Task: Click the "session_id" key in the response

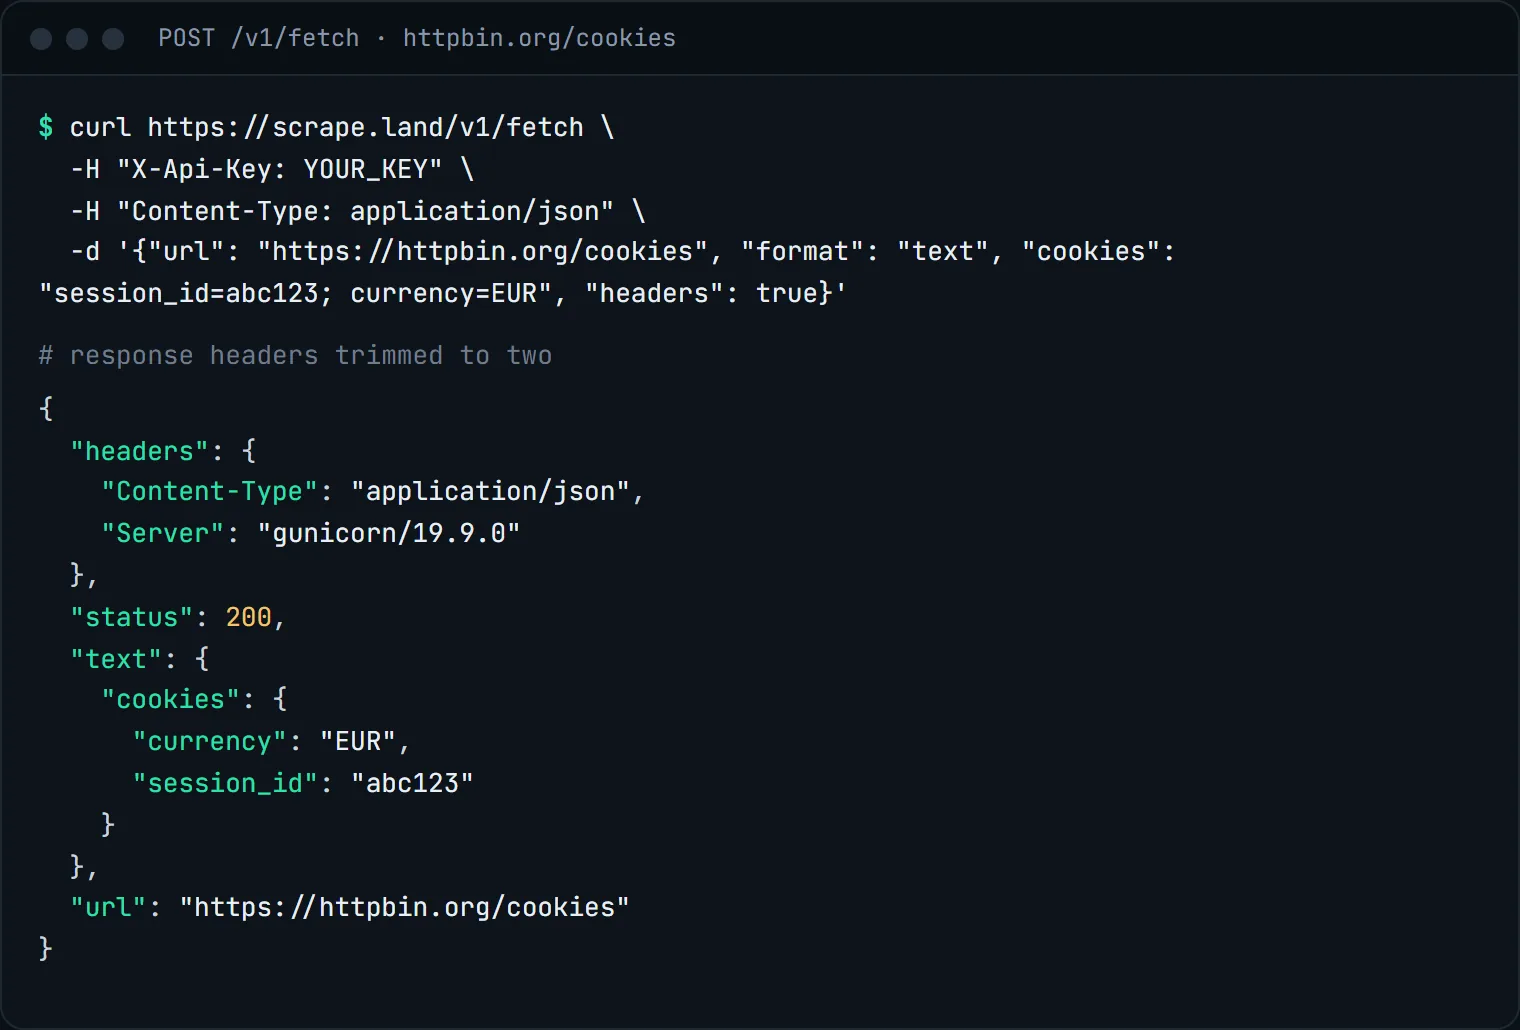Action: 225,783
